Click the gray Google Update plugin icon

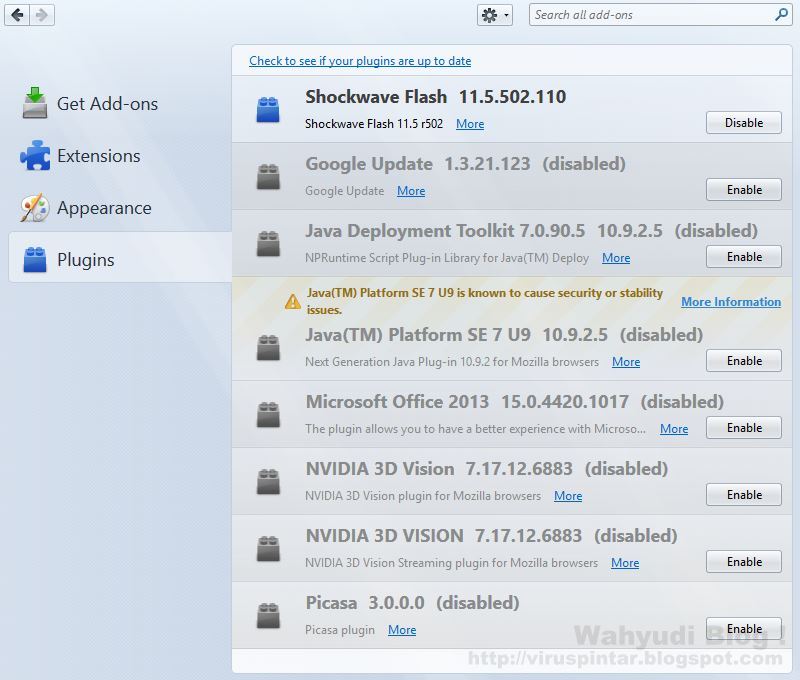pyautogui.click(x=268, y=177)
